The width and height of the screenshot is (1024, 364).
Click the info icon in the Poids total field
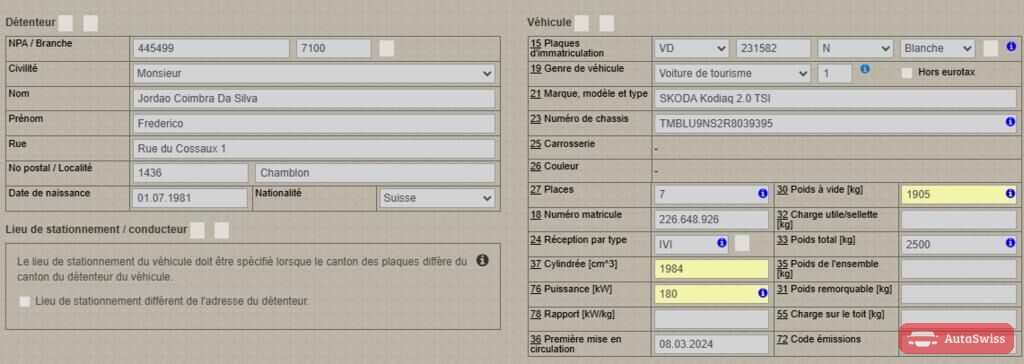coord(1010,242)
